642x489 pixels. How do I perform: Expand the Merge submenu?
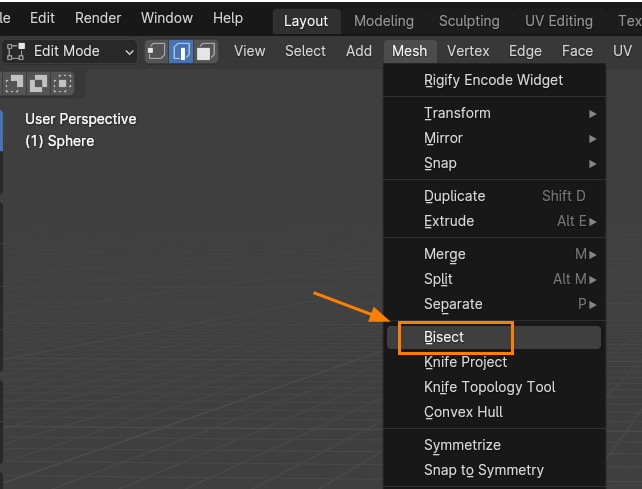(494, 254)
